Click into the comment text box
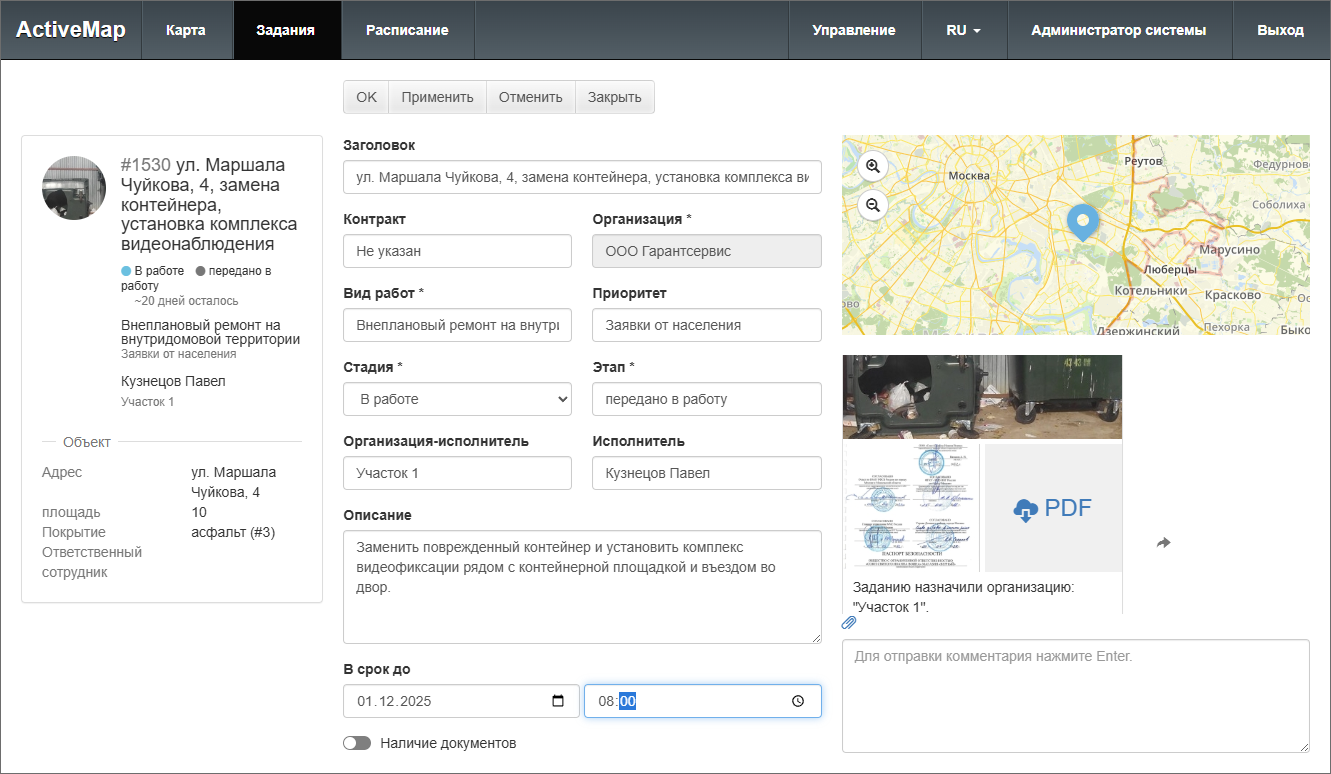Viewport: 1331px width, 774px height. 1075,695
